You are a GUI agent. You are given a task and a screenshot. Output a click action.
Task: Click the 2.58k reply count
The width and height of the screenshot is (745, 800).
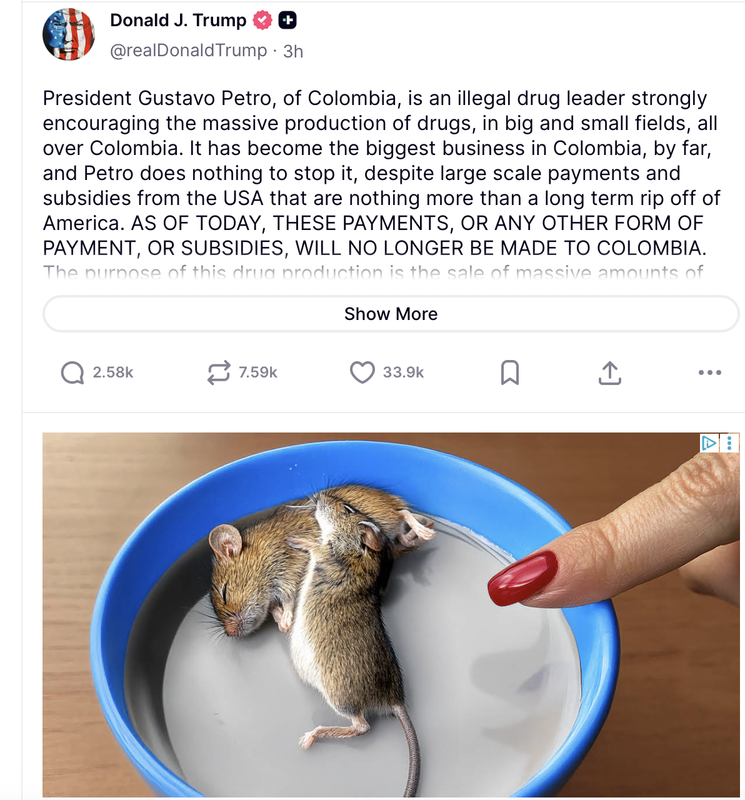[113, 372]
